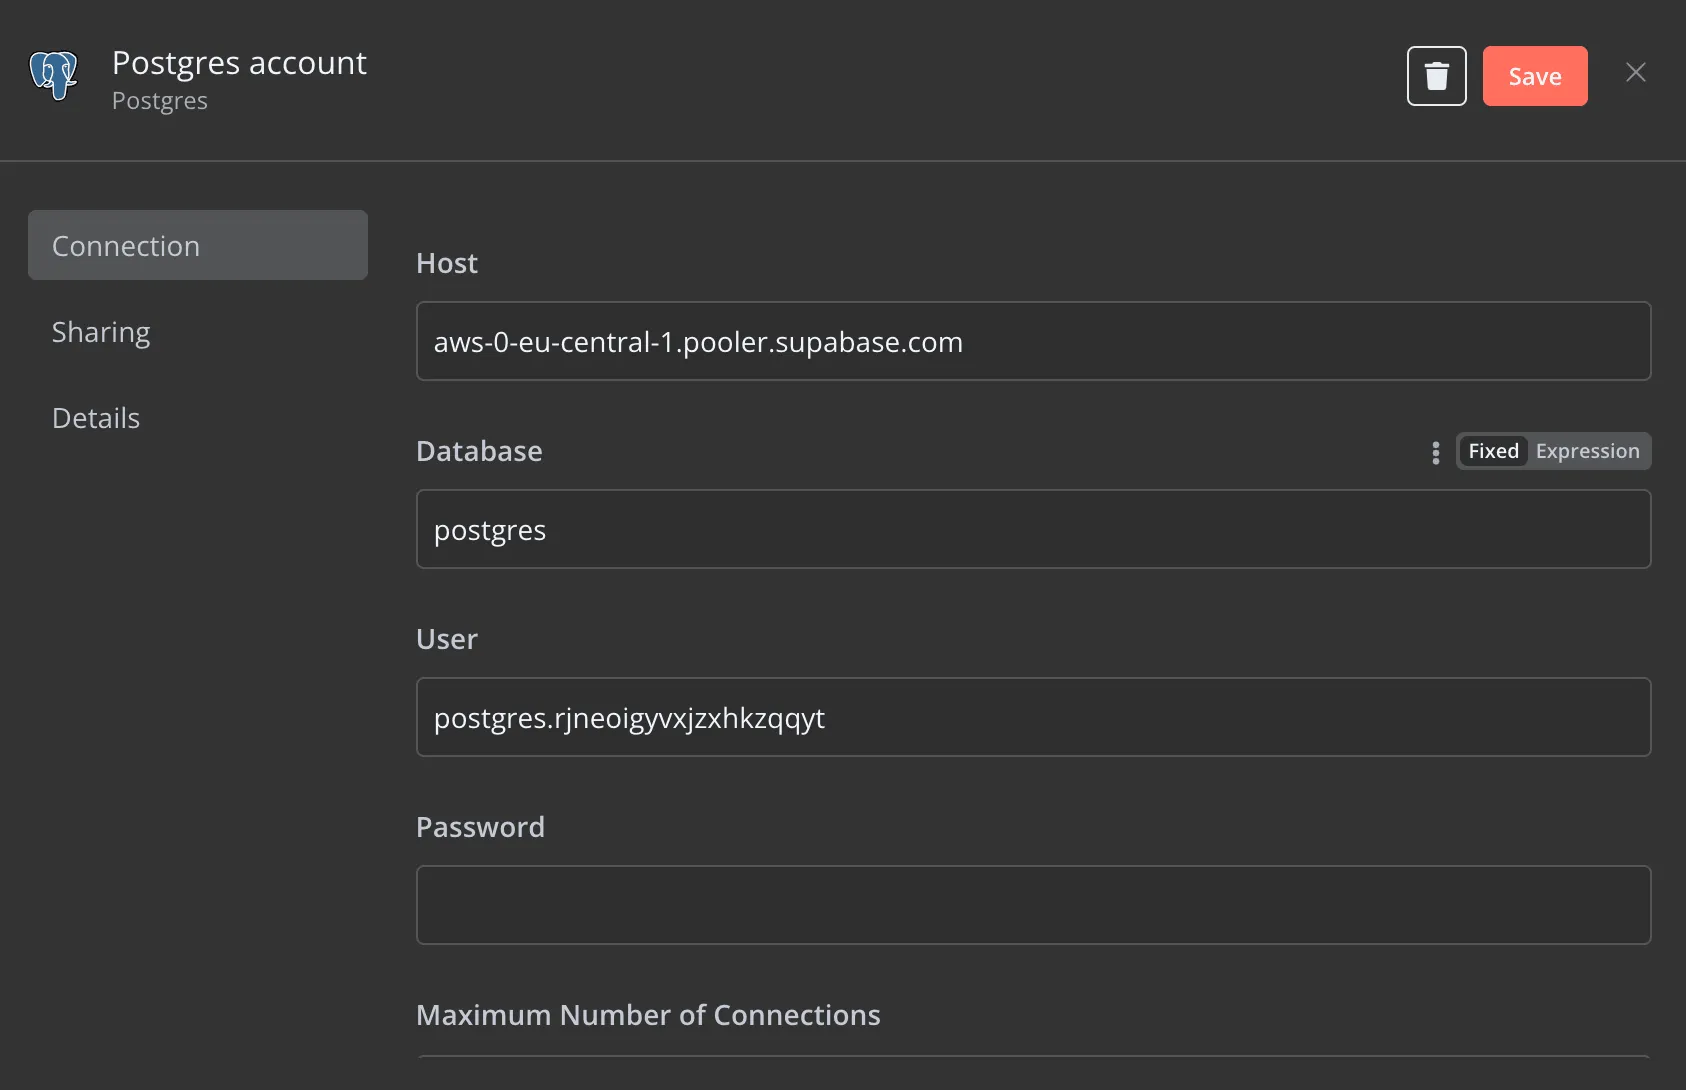Click the Host field label

446,263
